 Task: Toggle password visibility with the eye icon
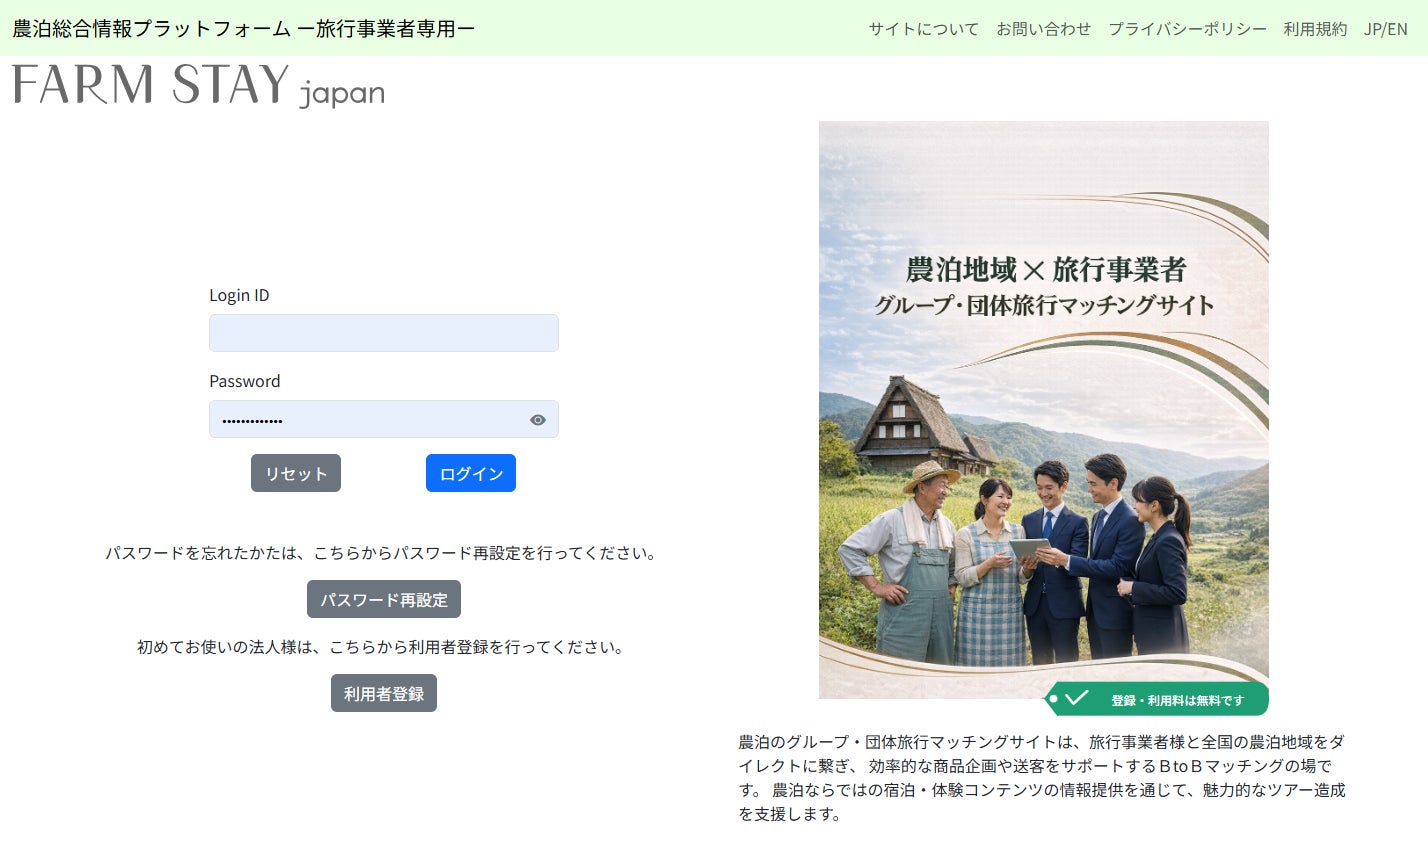[538, 419]
